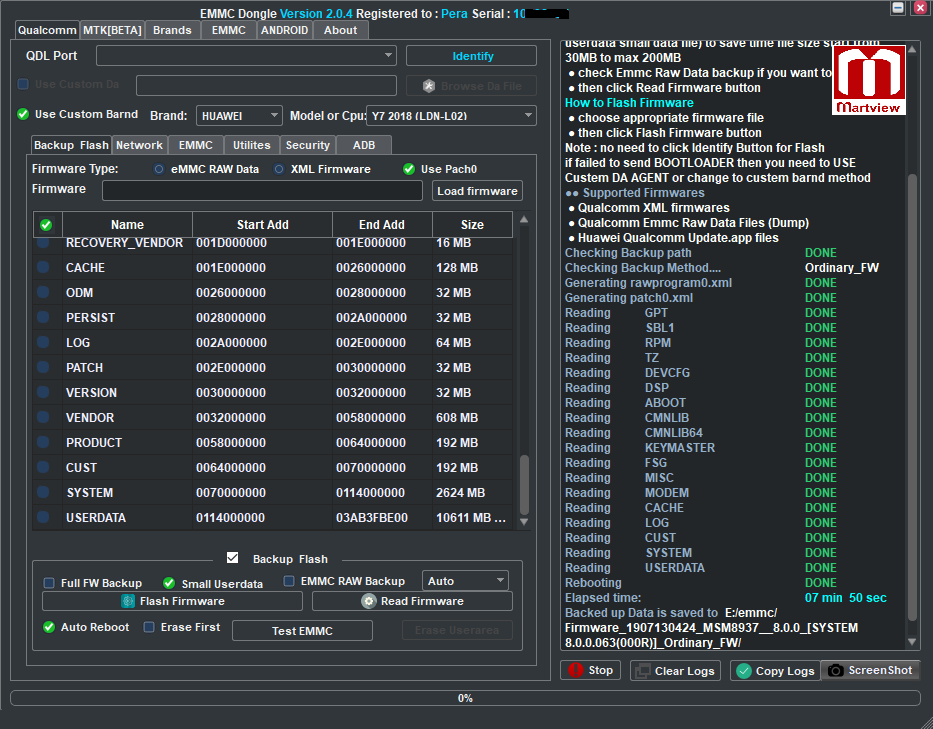Click the Flash Firmware chip icon
Image resolution: width=933 pixels, height=729 pixels.
127,601
